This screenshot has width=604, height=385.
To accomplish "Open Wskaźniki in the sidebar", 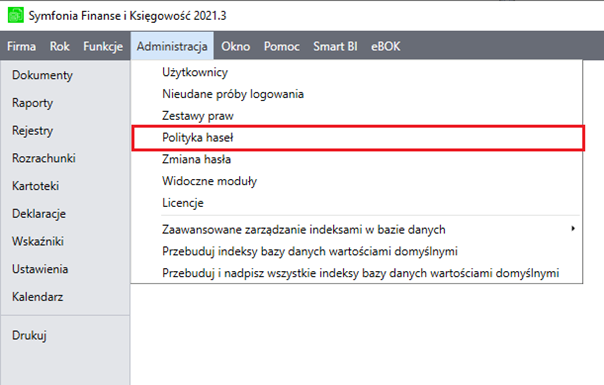I will (38, 242).
